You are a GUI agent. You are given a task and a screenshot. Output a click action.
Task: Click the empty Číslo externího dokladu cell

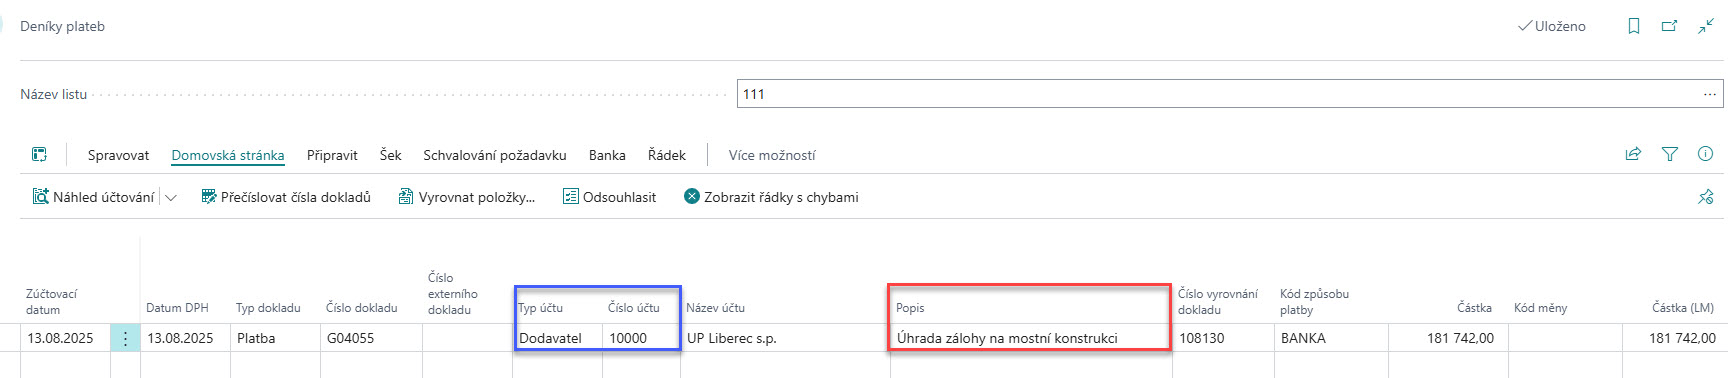click(467, 338)
